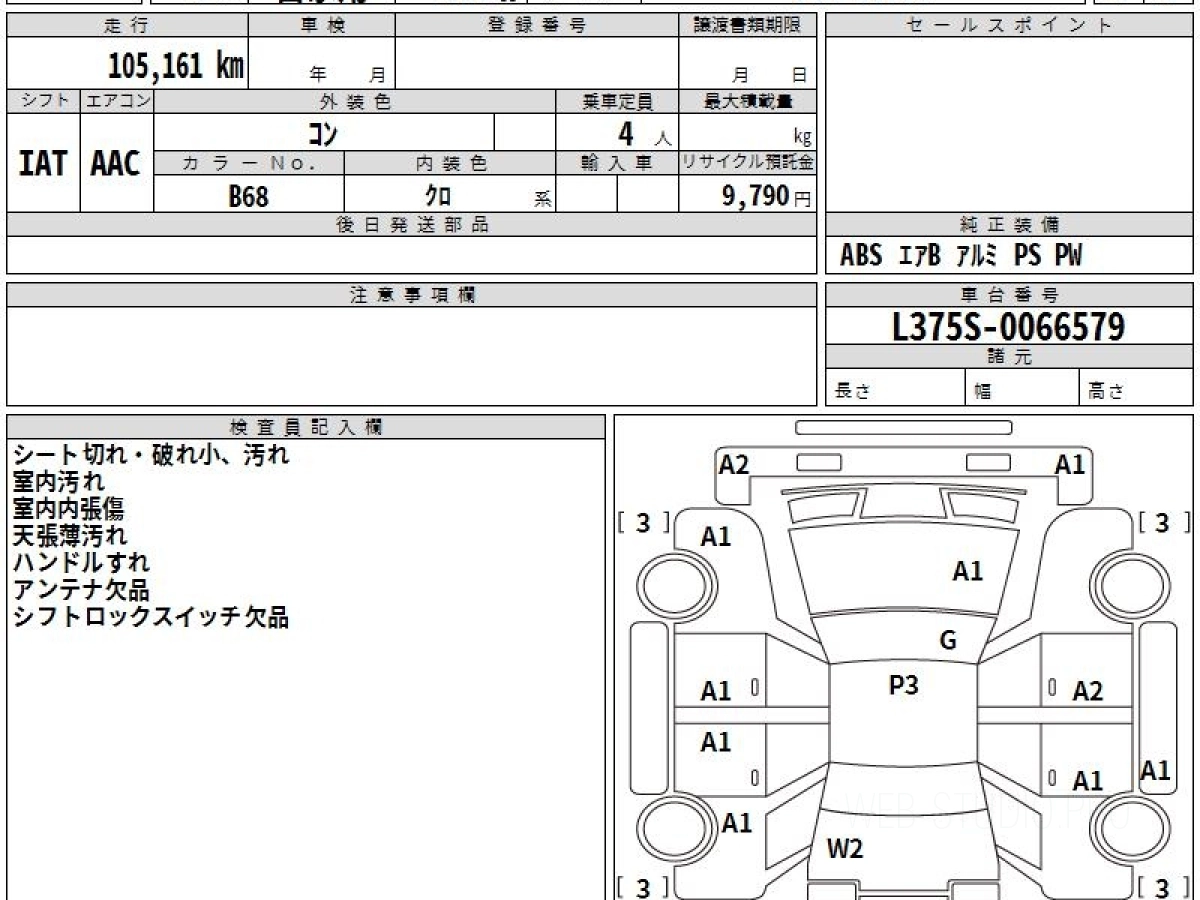Select the 登録番号 header

[537, 26]
